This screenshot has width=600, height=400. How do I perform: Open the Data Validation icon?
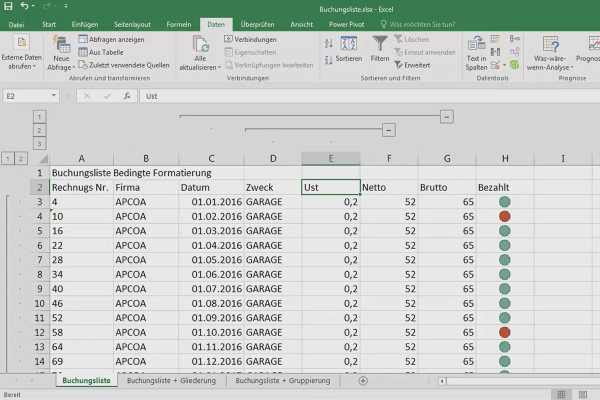[495, 65]
